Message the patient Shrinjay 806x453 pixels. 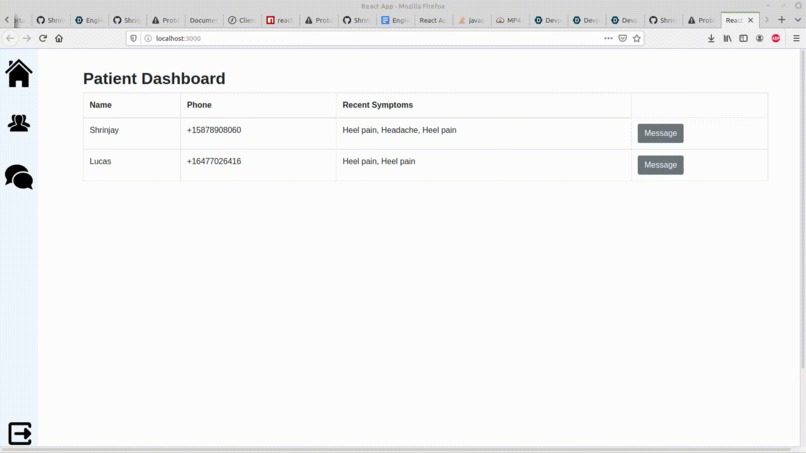pyautogui.click(x=661, y=133)
